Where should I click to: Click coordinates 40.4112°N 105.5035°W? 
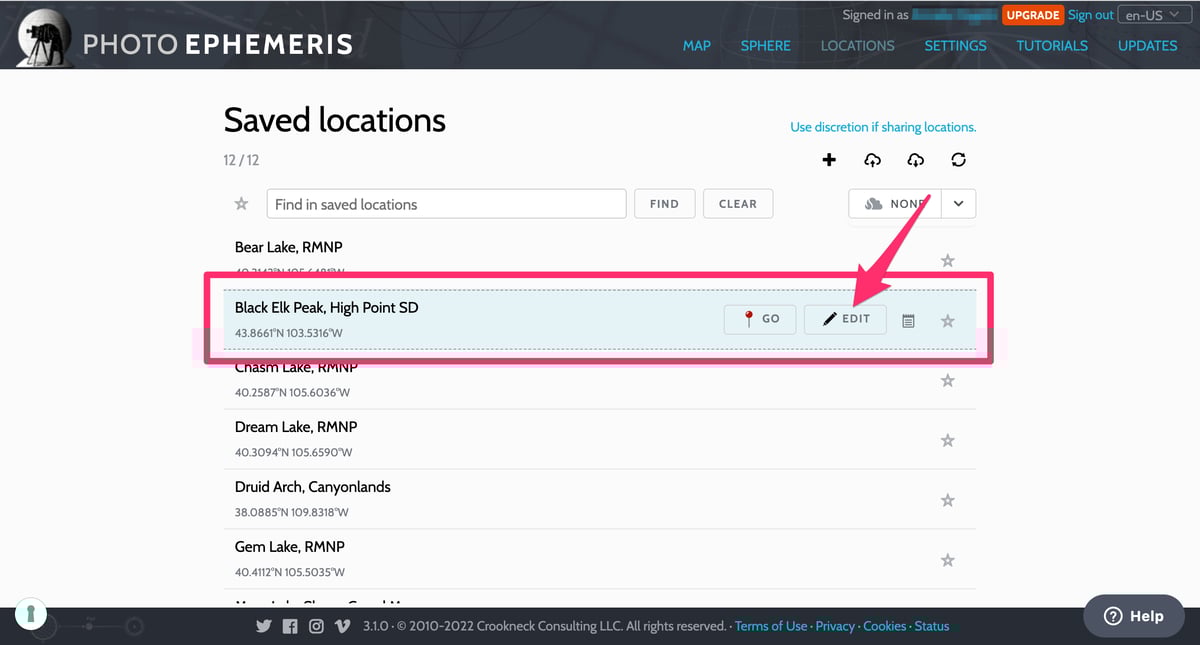(x=290, y=572)
